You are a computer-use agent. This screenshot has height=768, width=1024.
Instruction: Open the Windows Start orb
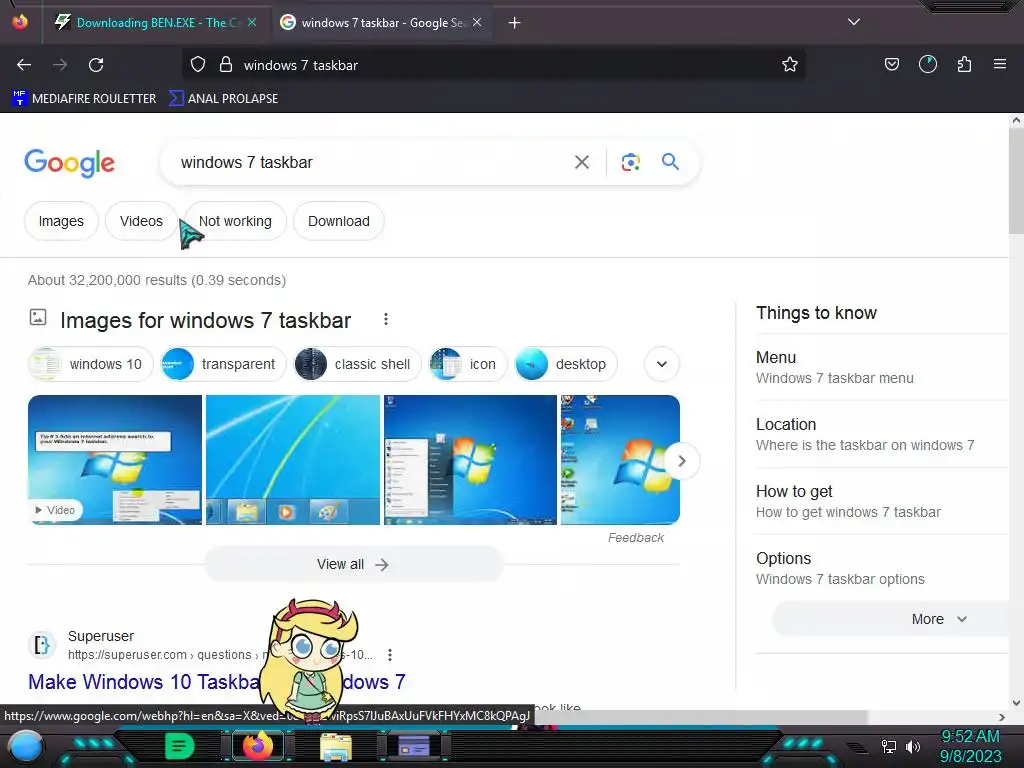tap(27, 746)
